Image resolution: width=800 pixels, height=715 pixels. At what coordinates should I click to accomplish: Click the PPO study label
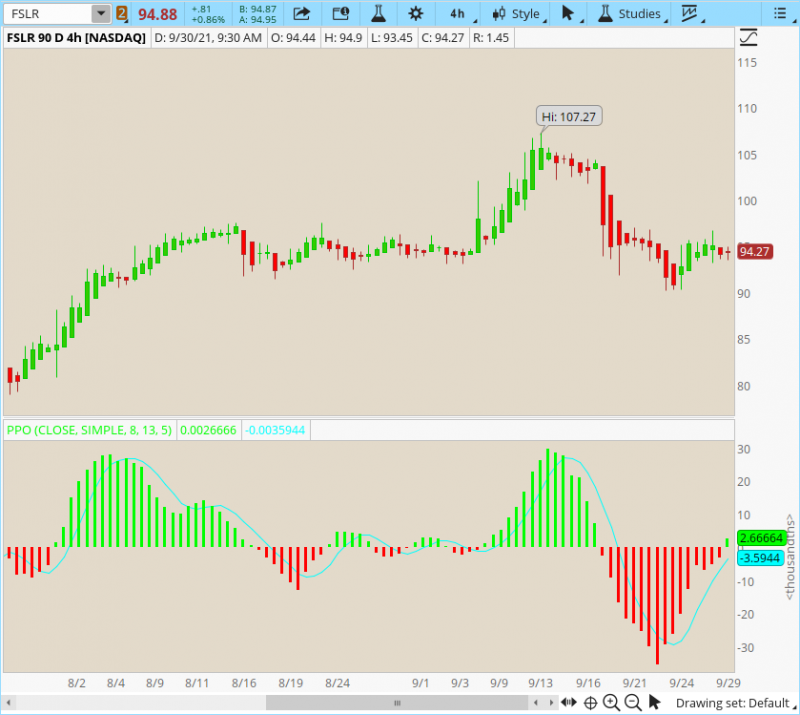89,430
